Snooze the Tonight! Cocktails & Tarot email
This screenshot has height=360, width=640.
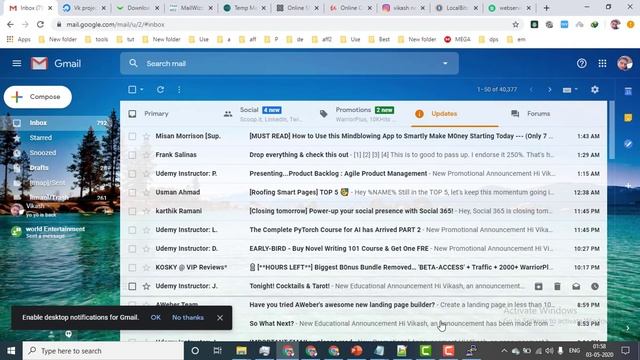(595, 286)
